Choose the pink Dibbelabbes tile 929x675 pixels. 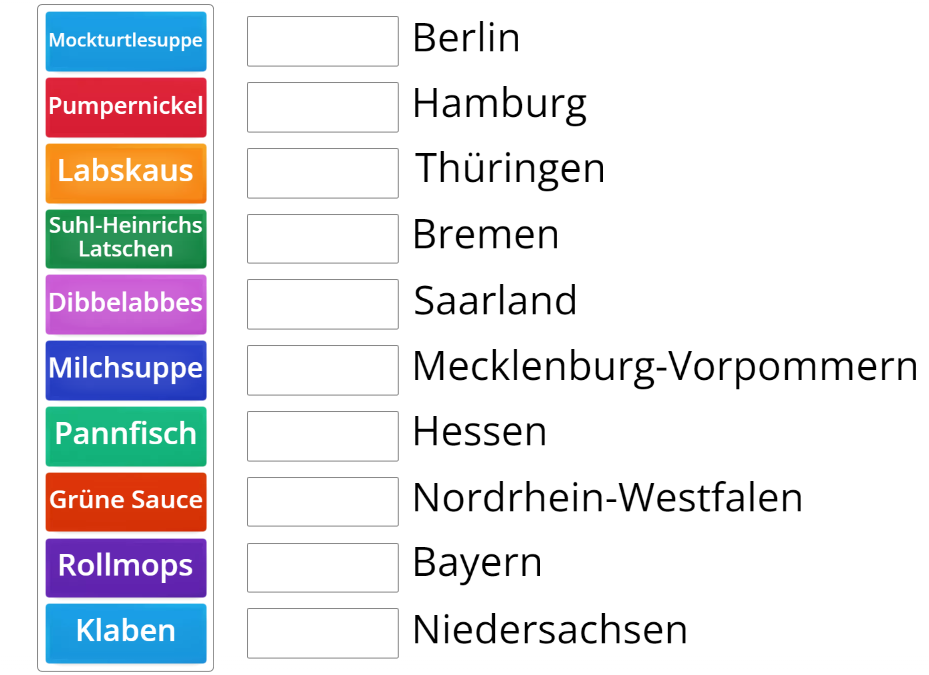[126, 303]
